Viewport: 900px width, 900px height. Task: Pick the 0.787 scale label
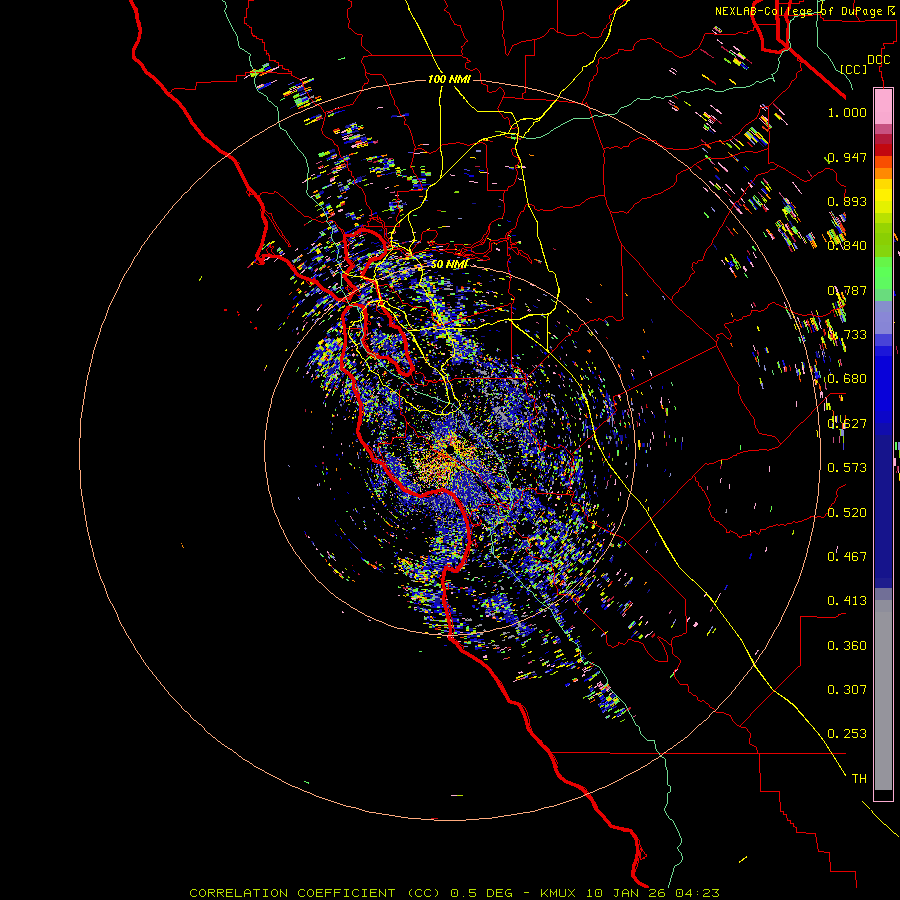(847, 290)
